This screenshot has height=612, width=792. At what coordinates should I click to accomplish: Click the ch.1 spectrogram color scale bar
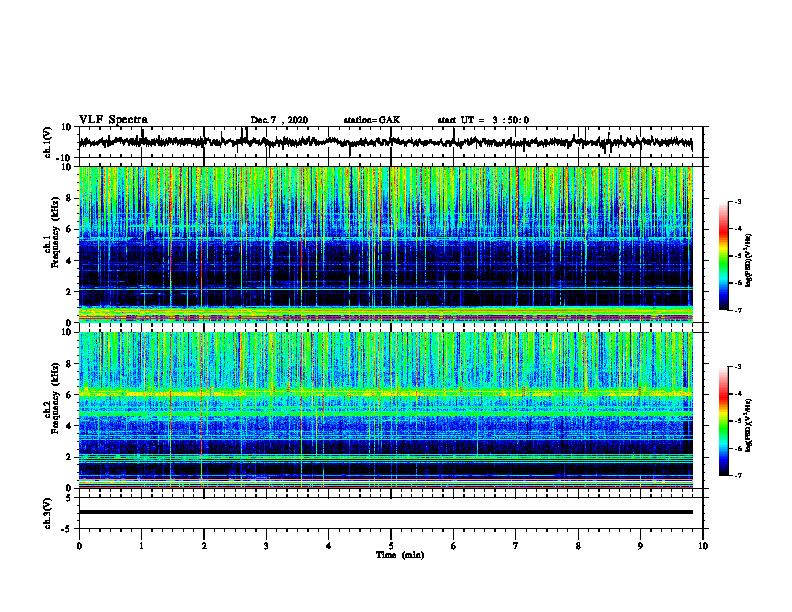tap(724, 256)
